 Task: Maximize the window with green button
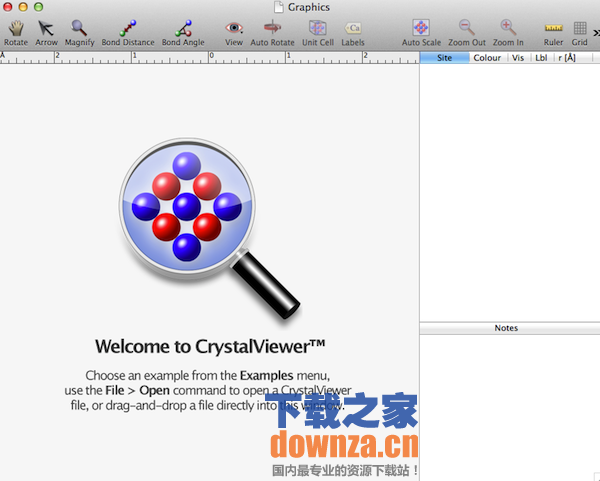click(38, 7)
